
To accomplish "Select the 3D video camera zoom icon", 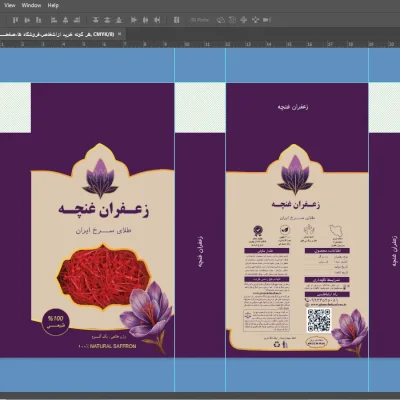I will coord(267,20).
